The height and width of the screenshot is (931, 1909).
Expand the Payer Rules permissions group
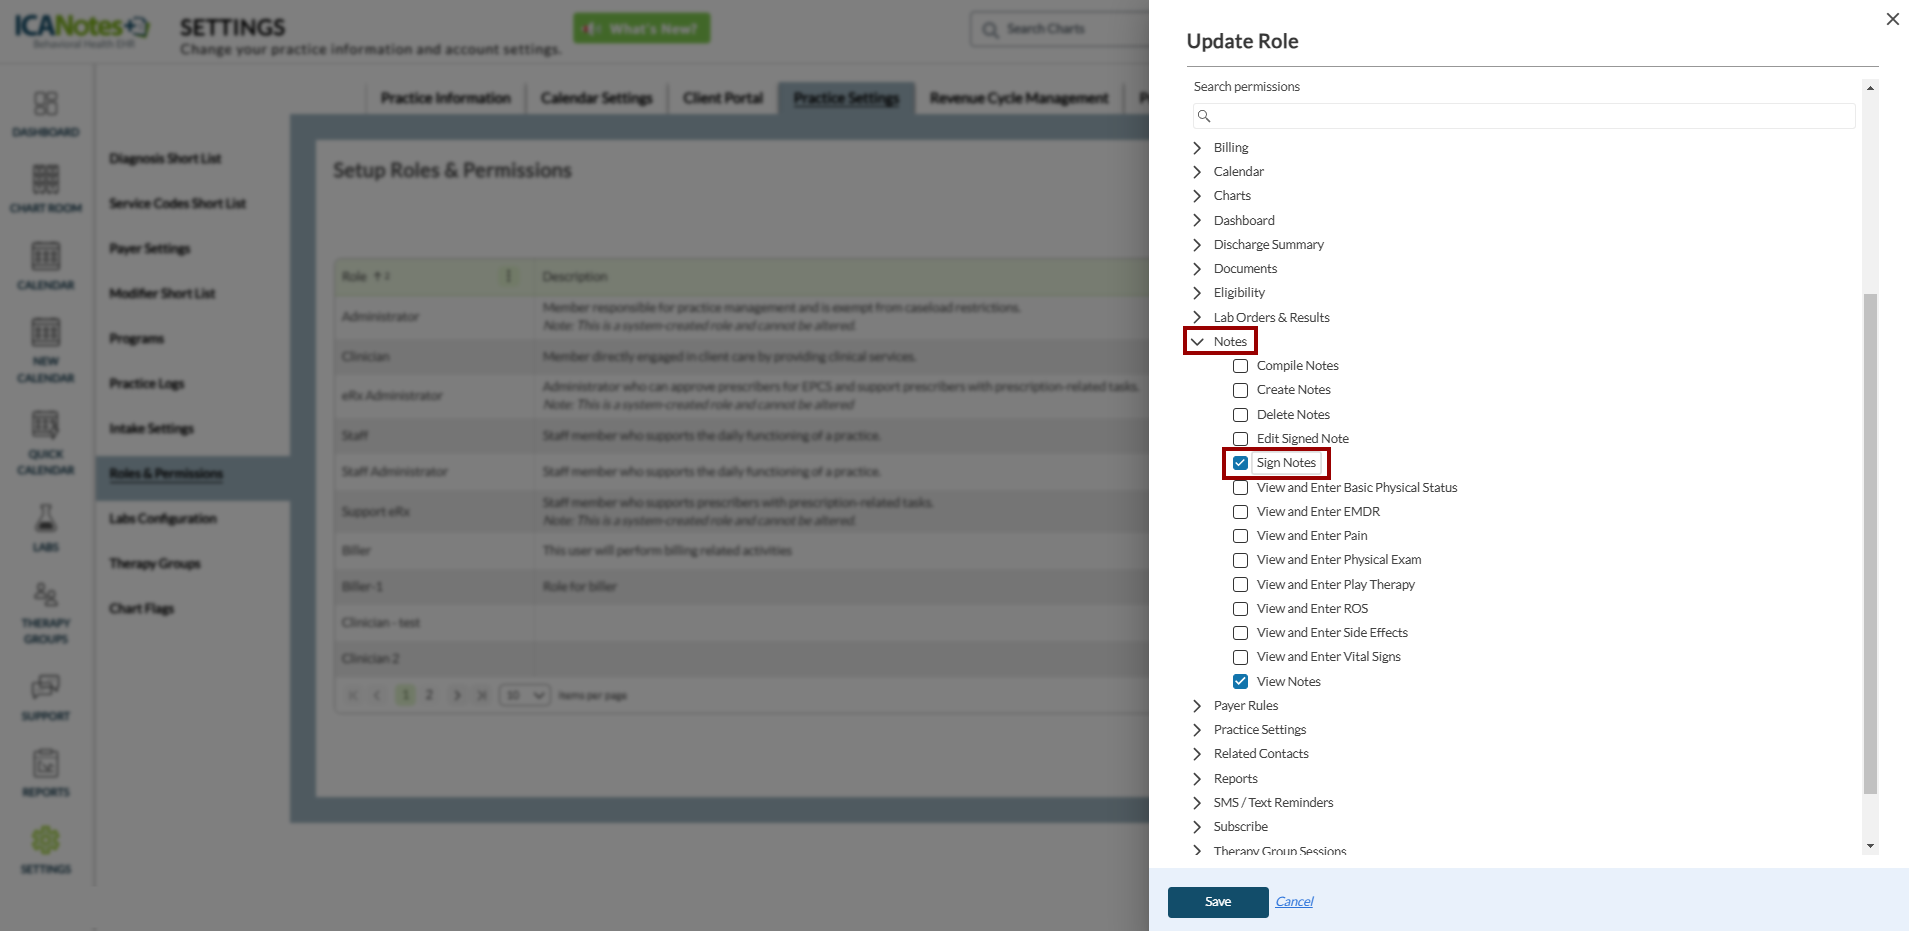coord(1197,706)
